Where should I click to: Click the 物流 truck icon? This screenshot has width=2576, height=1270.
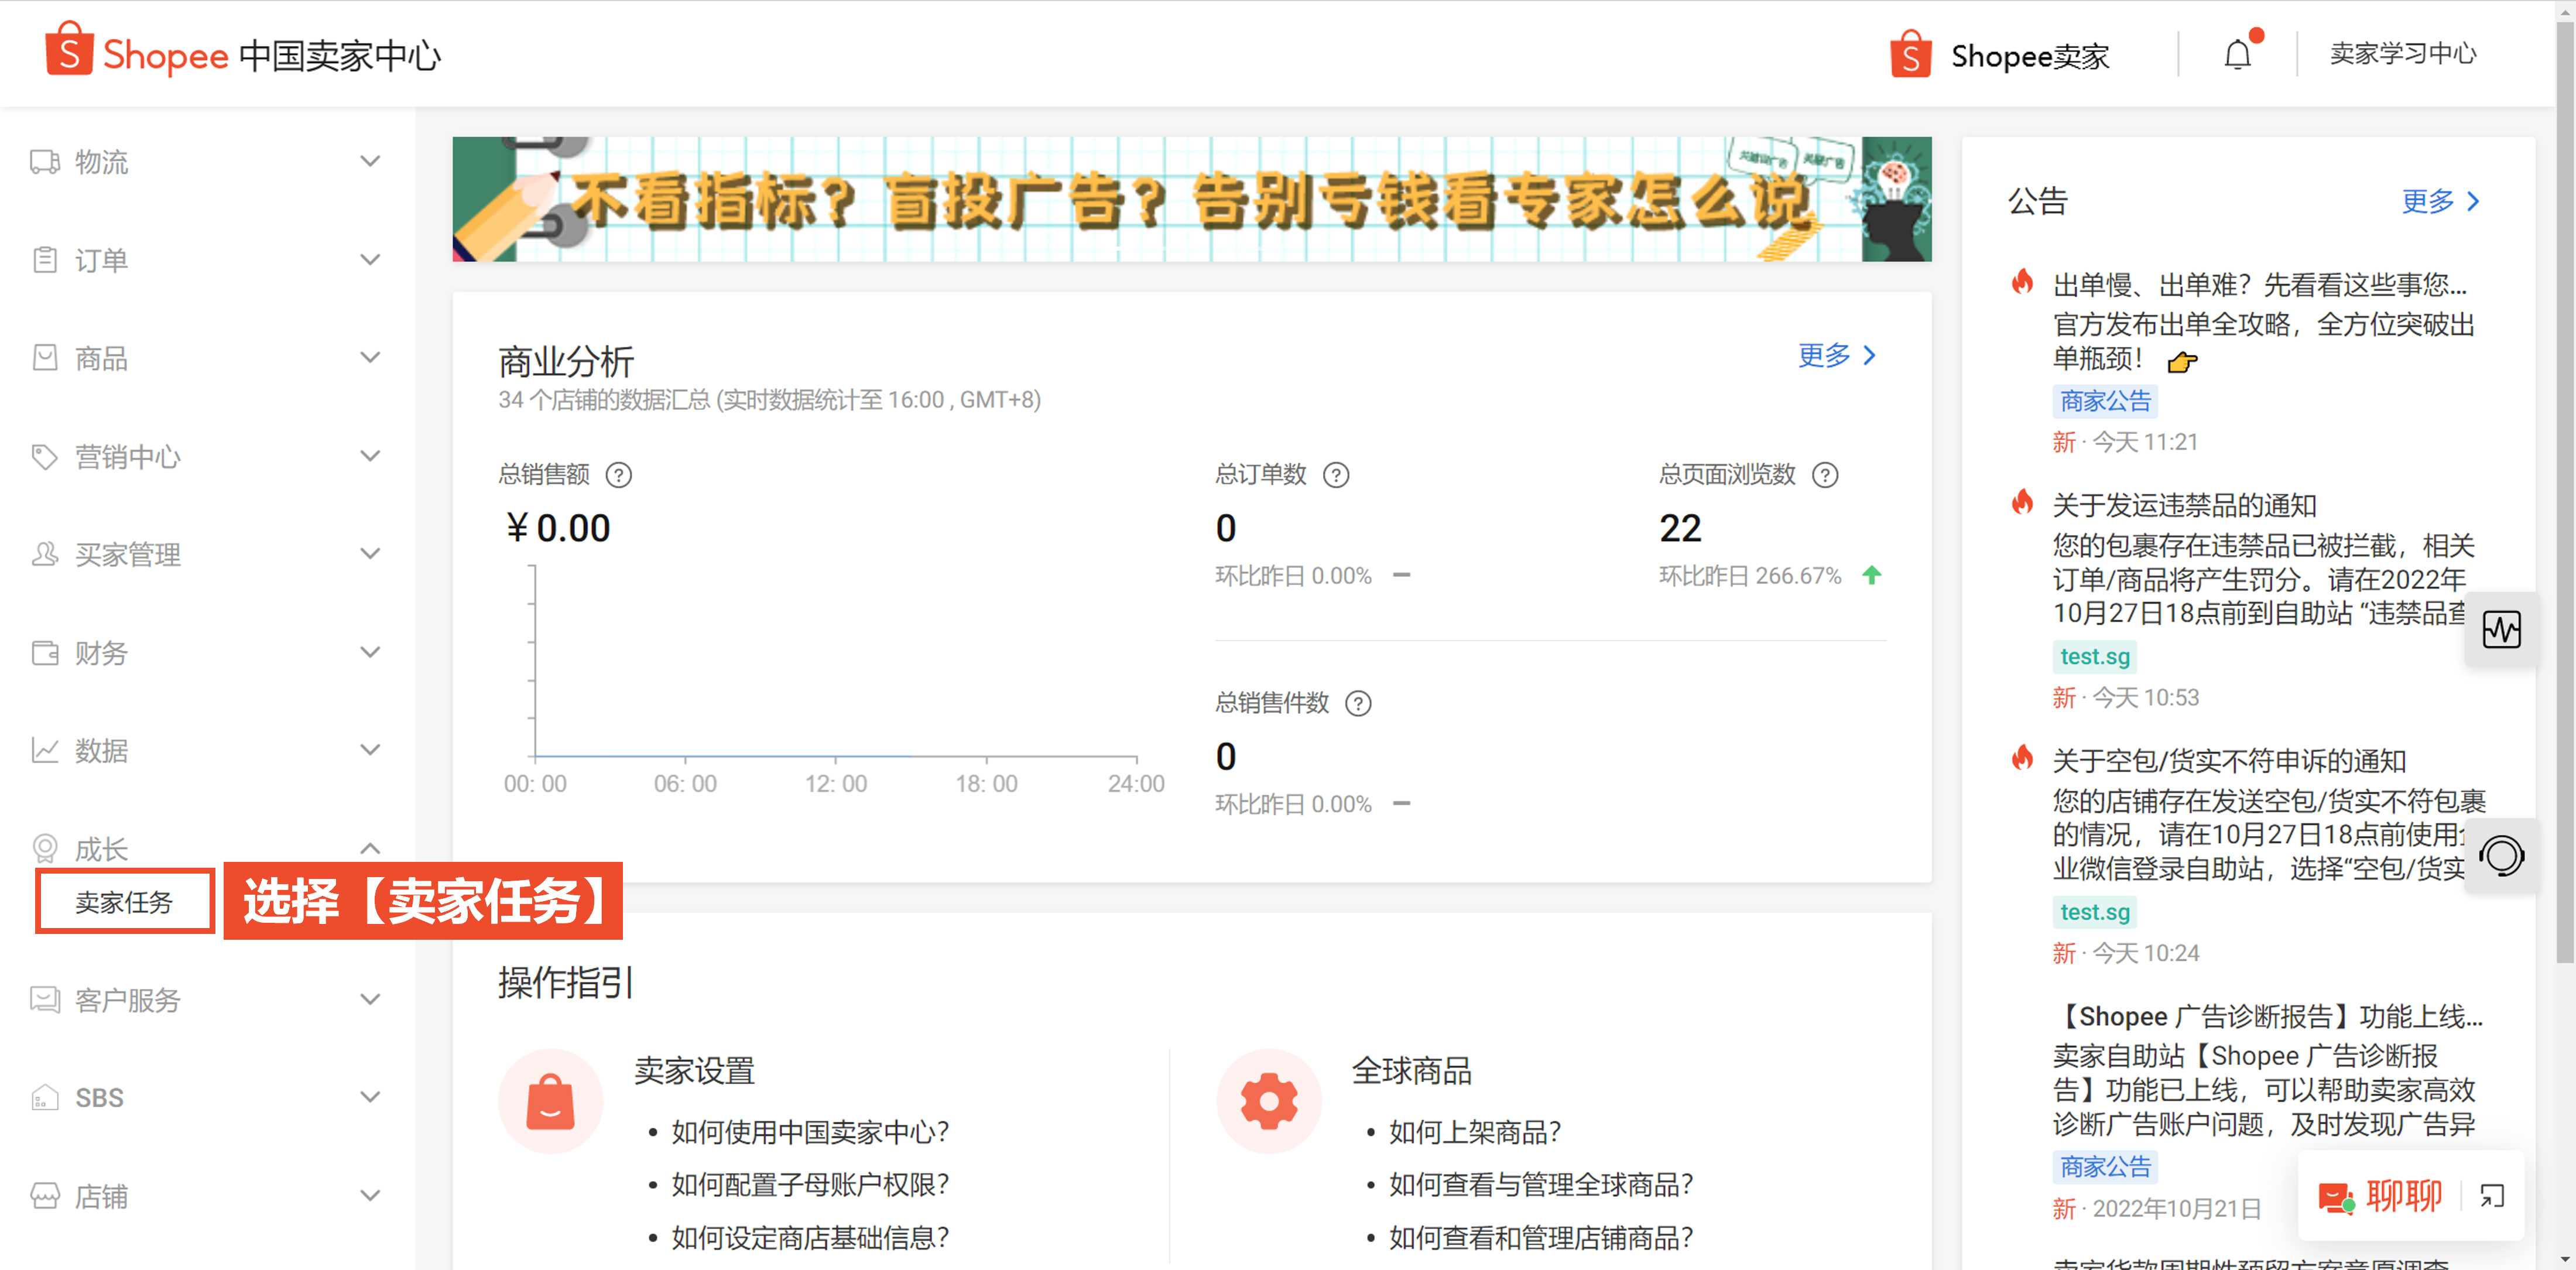click(x=45, y=161)
